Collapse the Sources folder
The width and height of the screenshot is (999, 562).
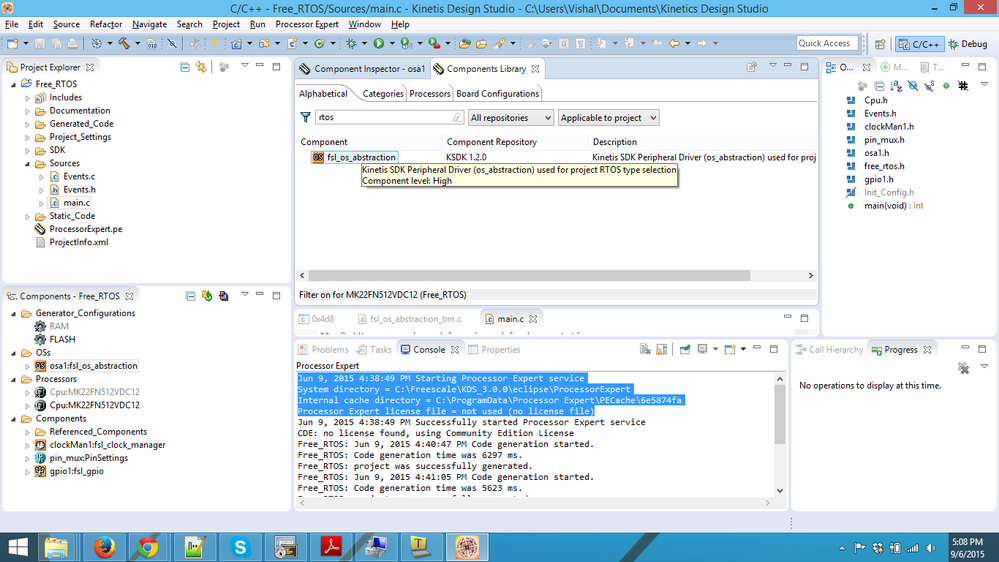click(x=27, y=164)
